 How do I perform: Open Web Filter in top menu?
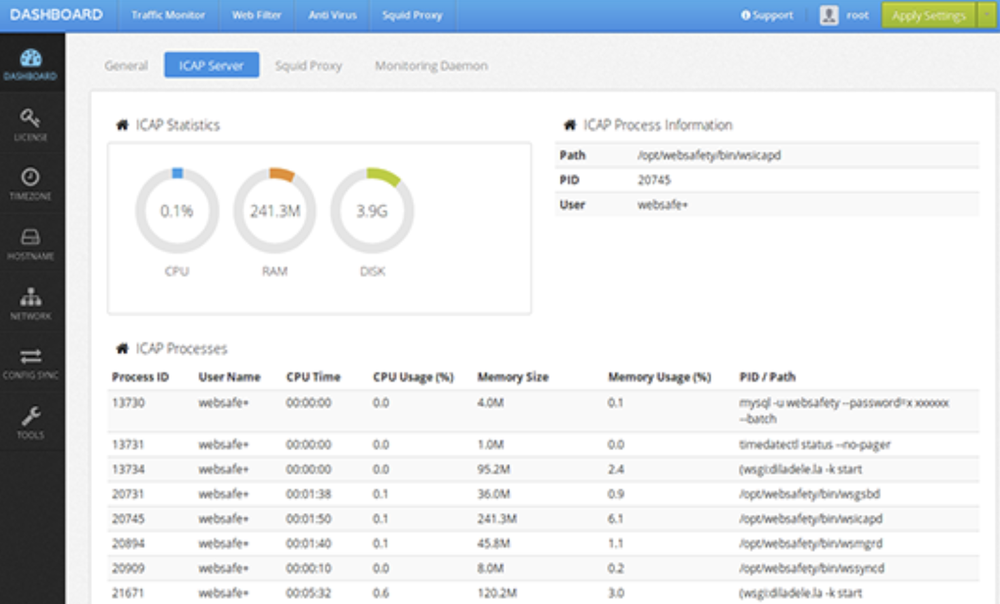(256, 15)
